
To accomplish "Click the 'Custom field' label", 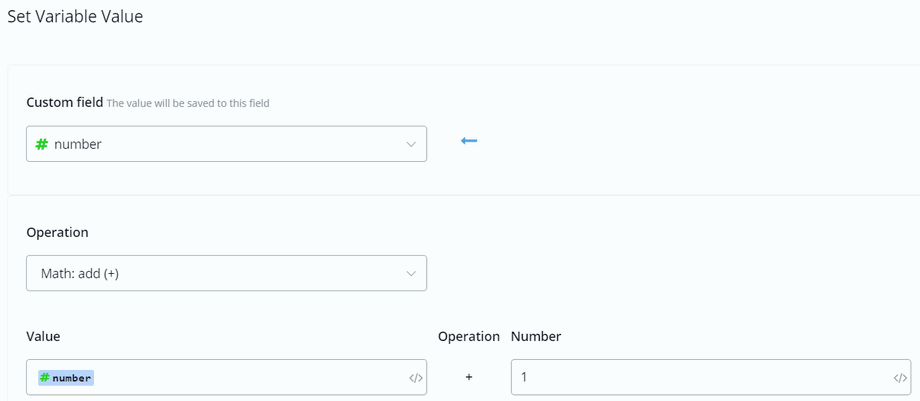I will tap(64, 102).
